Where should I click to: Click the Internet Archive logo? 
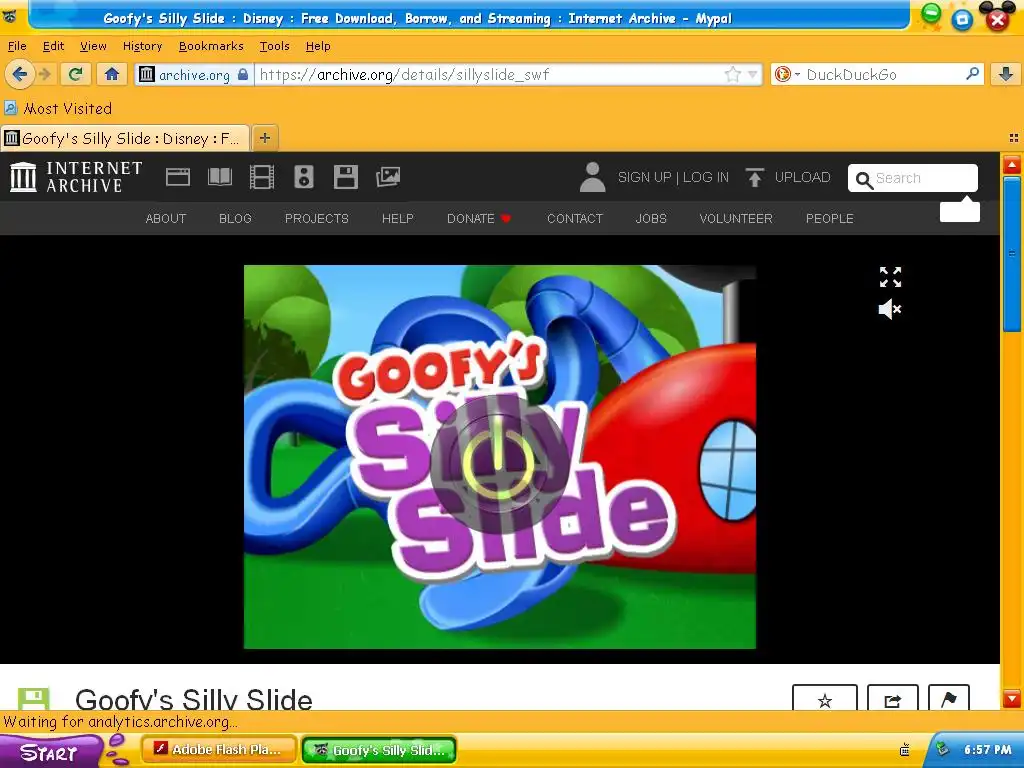click(76, 177)
